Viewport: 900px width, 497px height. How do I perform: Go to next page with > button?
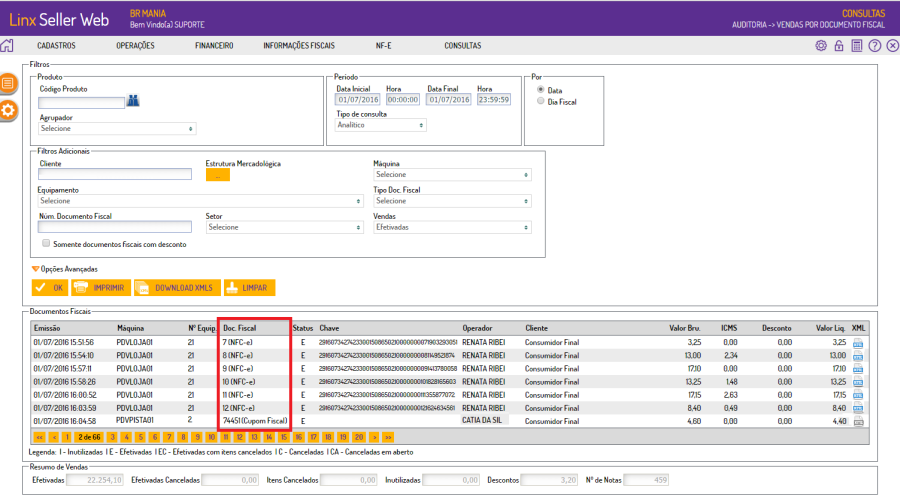[x=374, y=437]
